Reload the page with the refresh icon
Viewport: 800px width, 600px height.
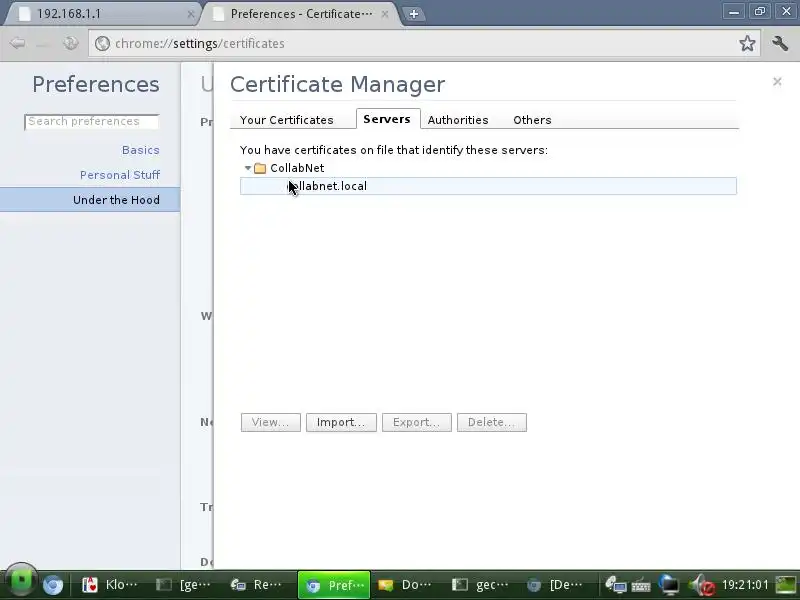(x=70, y=43)
